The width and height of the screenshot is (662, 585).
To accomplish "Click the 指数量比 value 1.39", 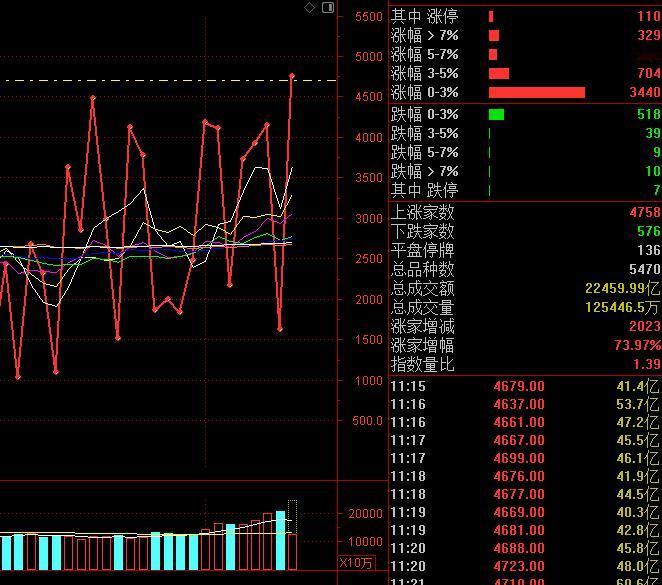I will 647,364.
